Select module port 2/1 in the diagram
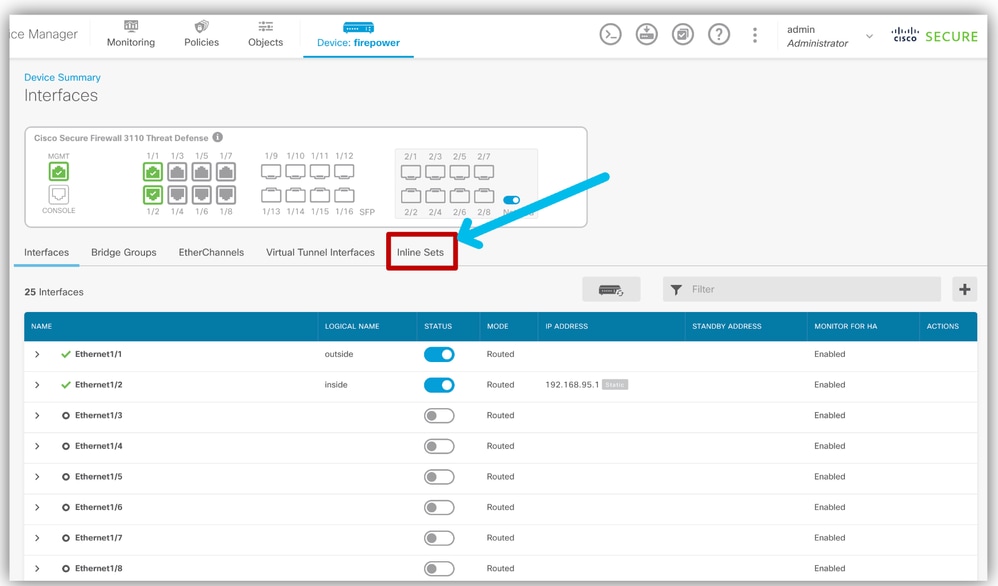The height and width of the screenshot is (586, 998). point(411,172)
